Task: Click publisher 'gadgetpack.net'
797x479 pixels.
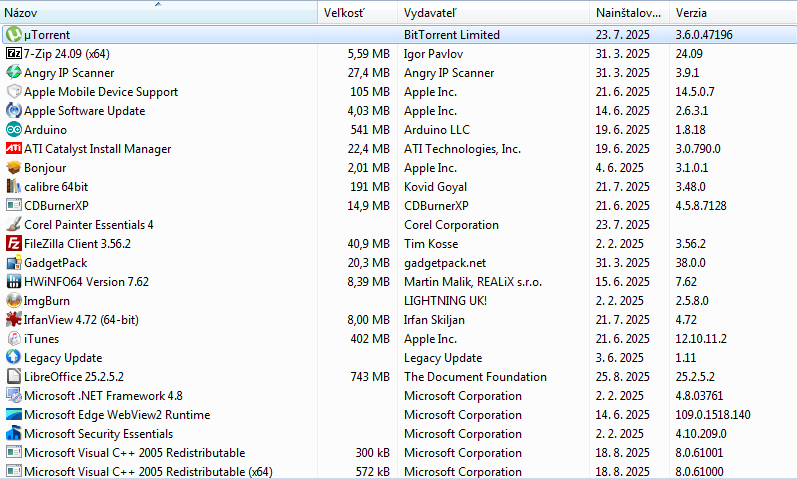Action: [445, 263]
